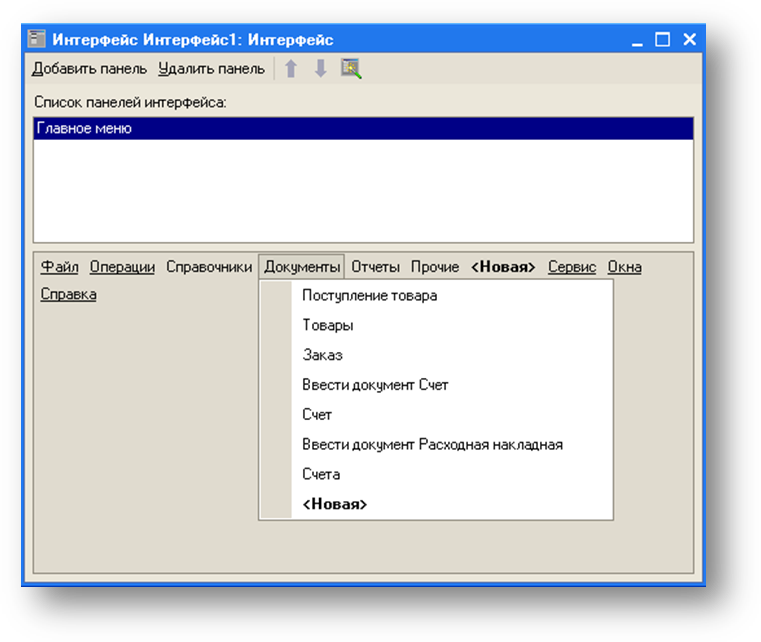Image resolution: width=761 pixels, height=642 pixels.
Task: Open the panel properties magnifier icon
Action: pyautogui.click(x=351, y=68)
